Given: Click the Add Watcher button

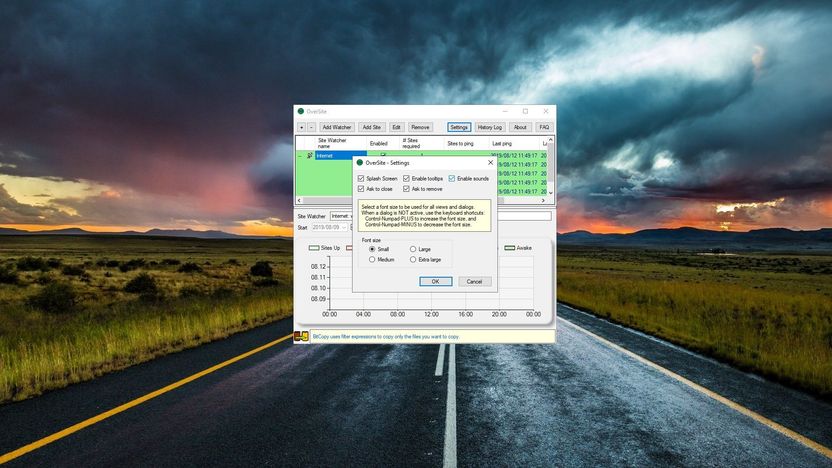Looking at the screenshot, I should [x=337, y=127].
